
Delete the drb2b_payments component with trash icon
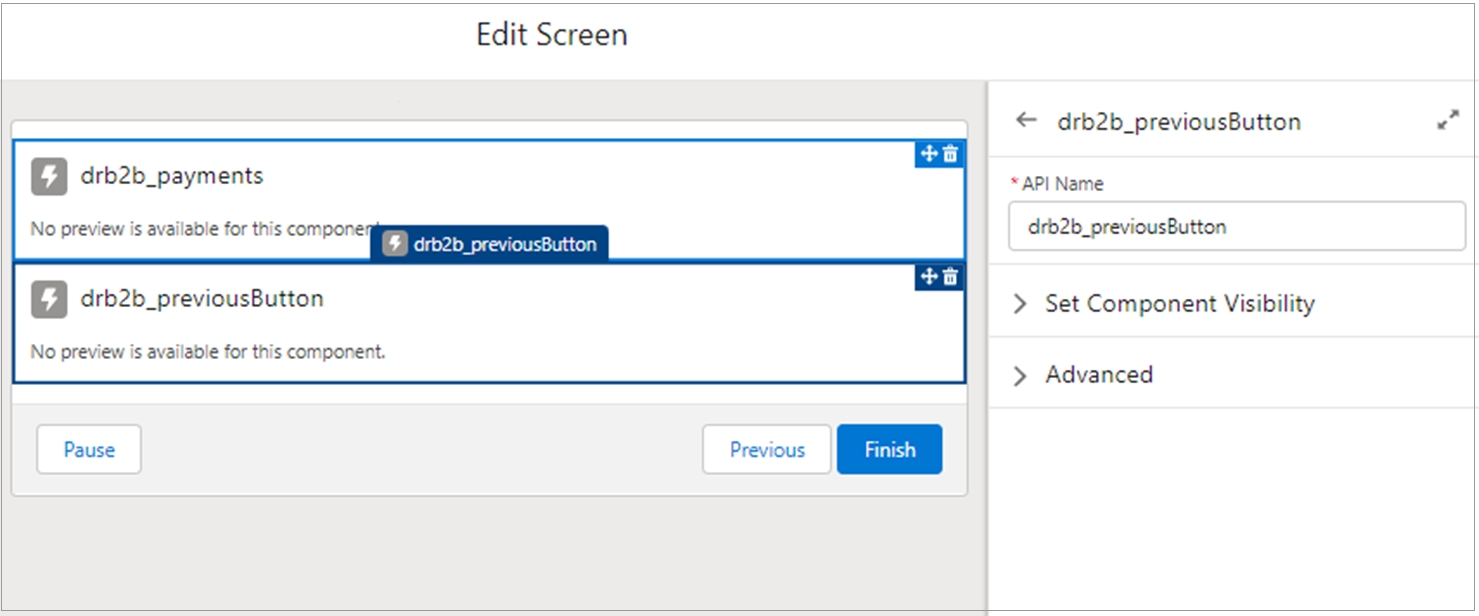point(950,154)
